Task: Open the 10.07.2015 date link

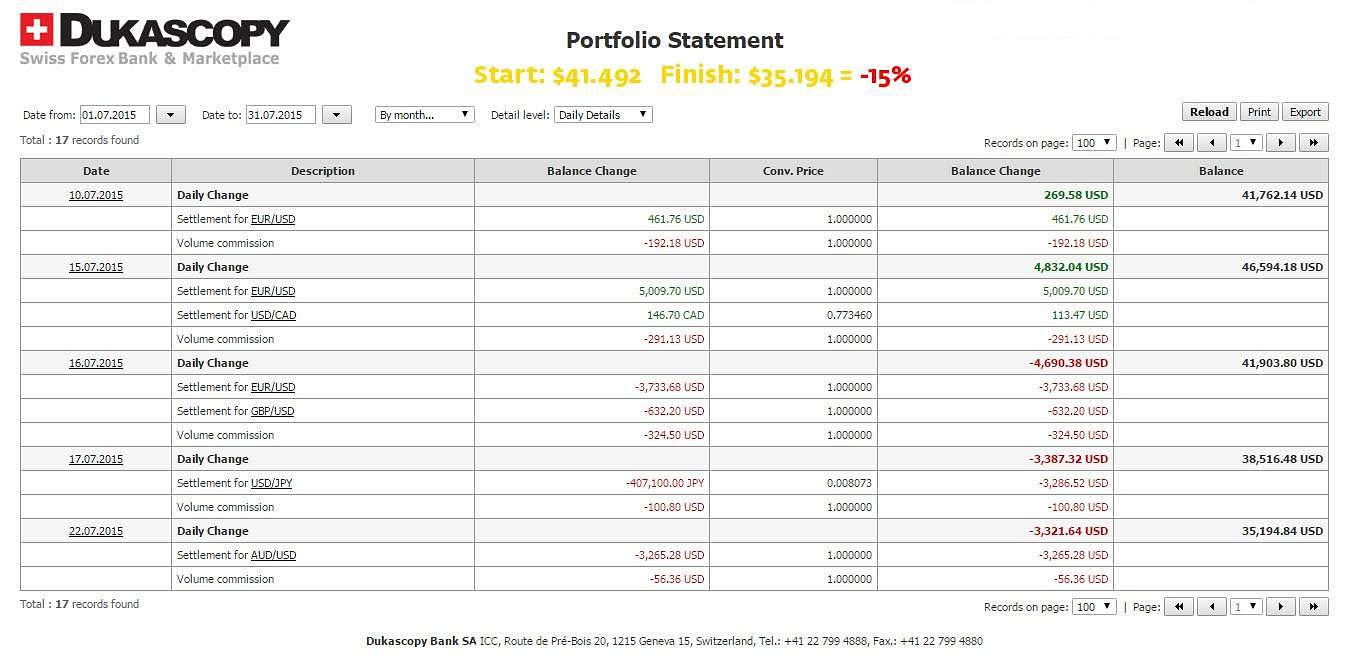Action: tap(96, 195)
